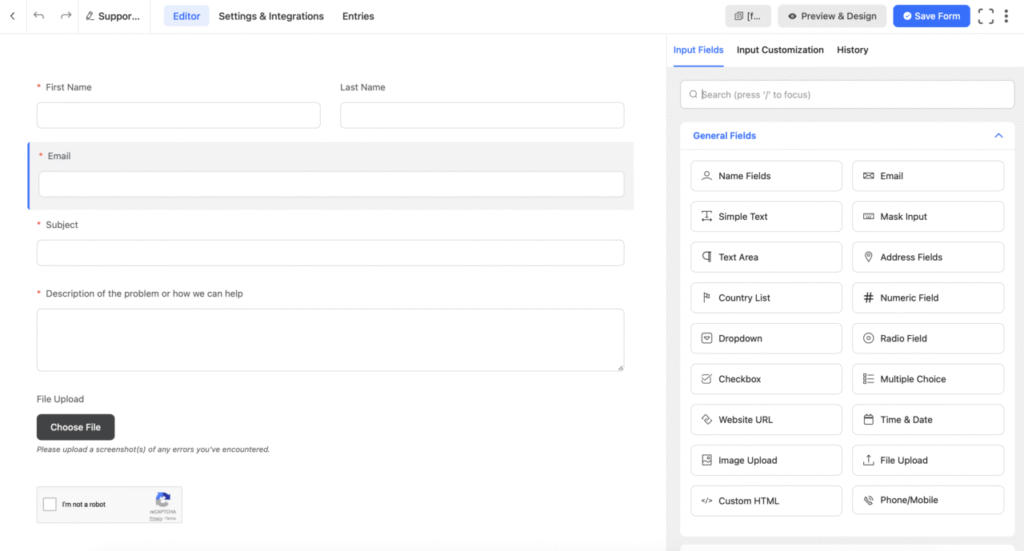Image resolution: width=1024 pixels, height=551 pixels.
Task: Click the Email input in form
Action: (x=331, y=184)
